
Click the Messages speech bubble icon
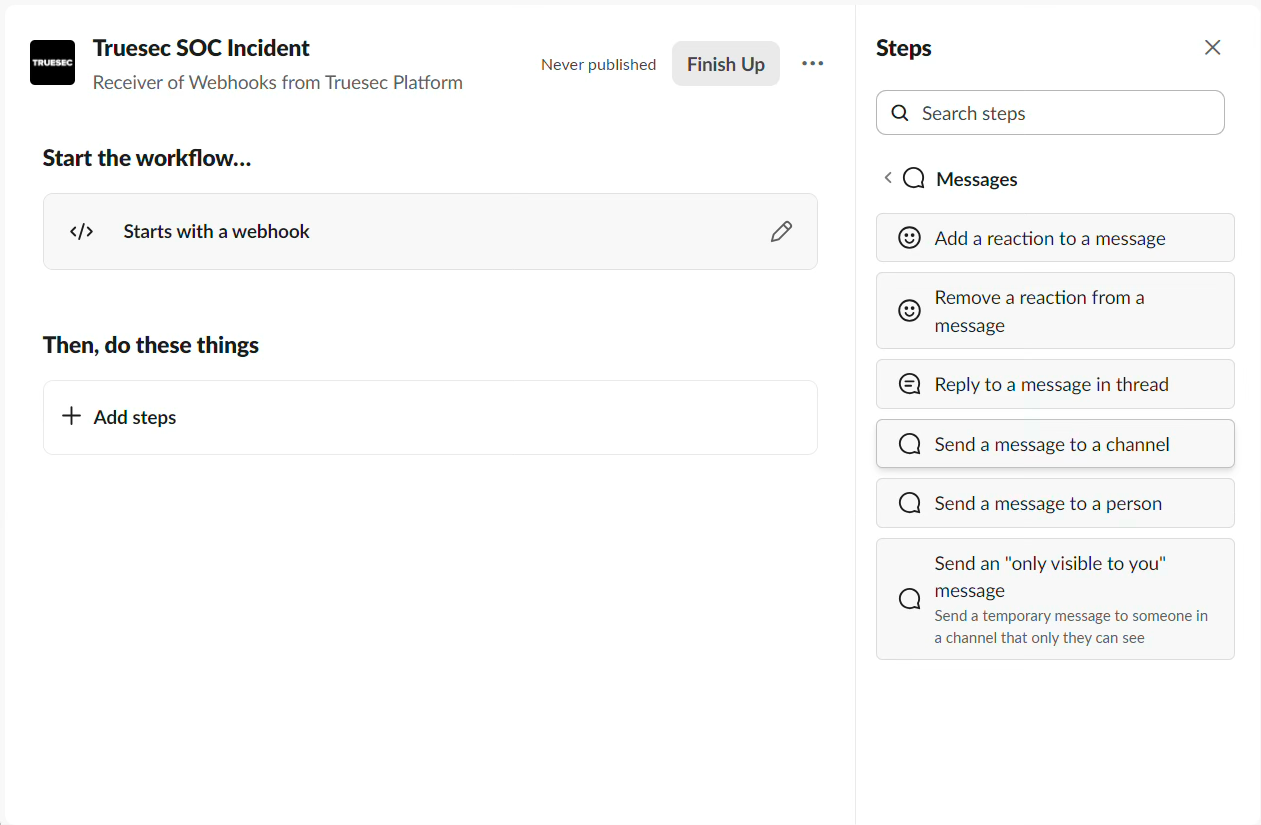(913, 179)
